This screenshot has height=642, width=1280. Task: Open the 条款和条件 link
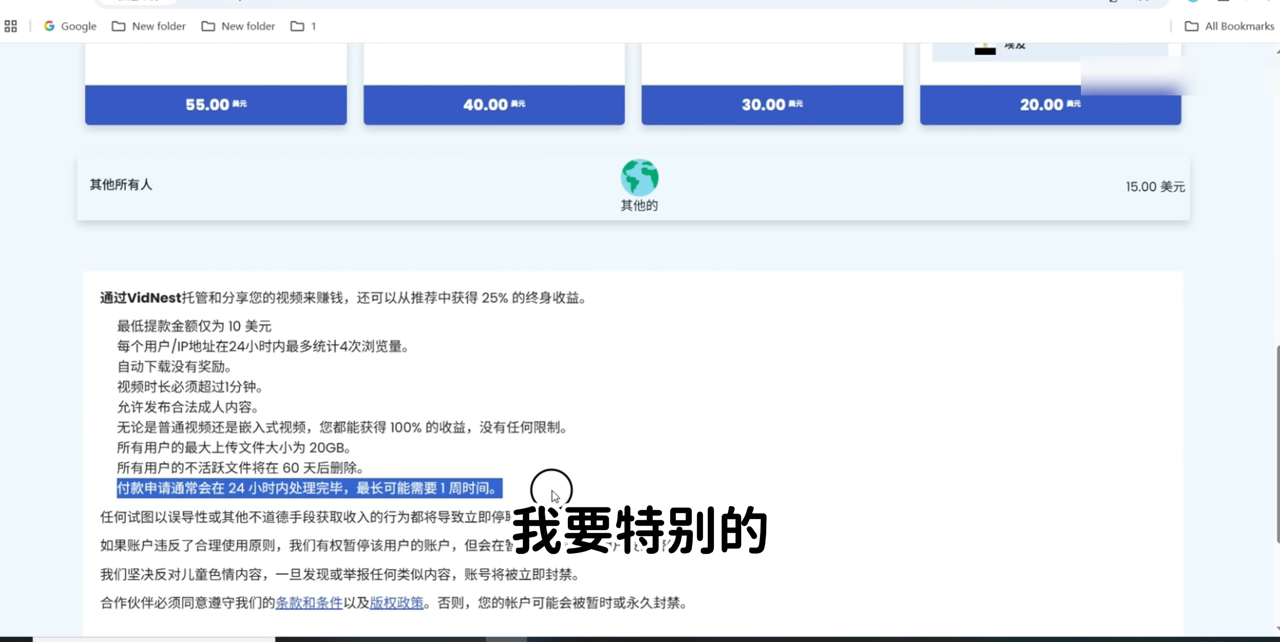click(309, 603)
